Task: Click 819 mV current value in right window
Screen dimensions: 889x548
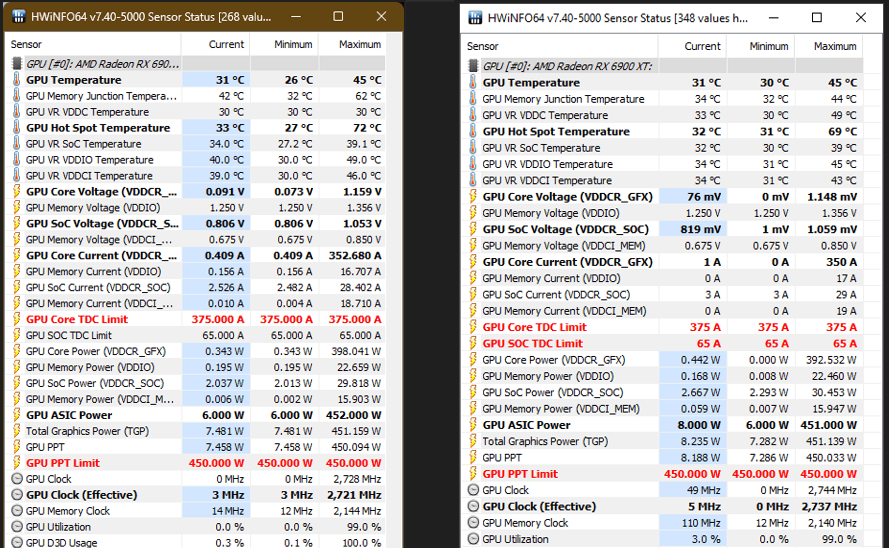Action: (701, 229)
